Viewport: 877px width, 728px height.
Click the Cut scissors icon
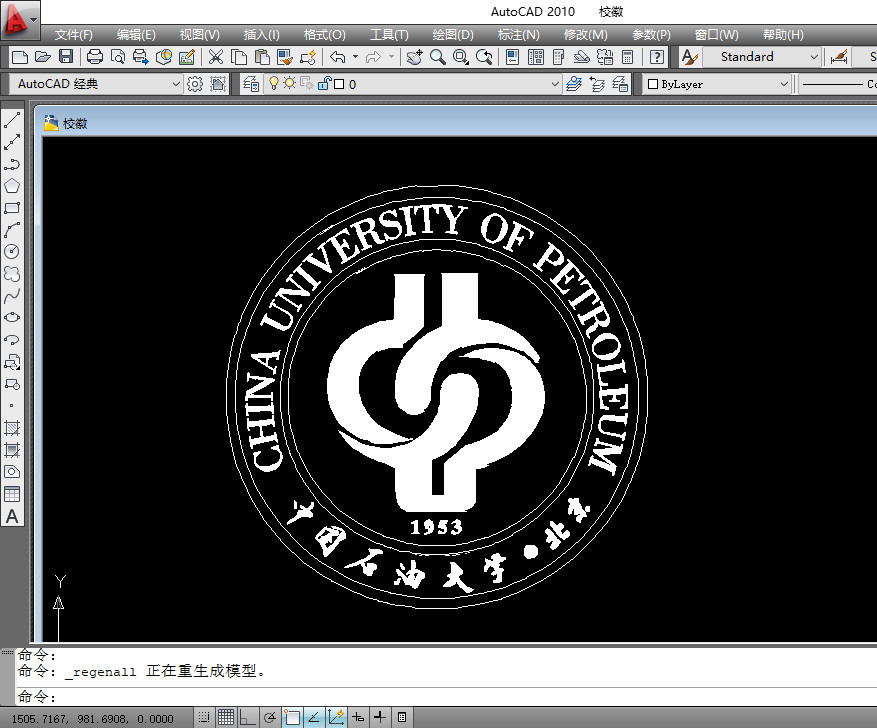coord(215,57)
